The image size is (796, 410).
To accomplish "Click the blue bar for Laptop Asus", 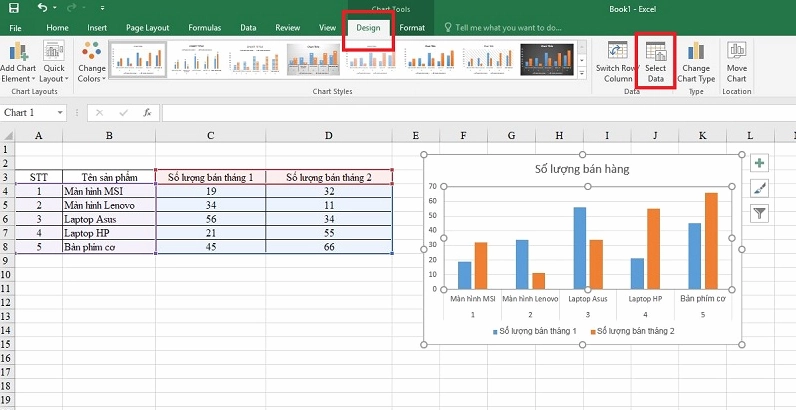I will pyautogui.click(x=580, y=248).
